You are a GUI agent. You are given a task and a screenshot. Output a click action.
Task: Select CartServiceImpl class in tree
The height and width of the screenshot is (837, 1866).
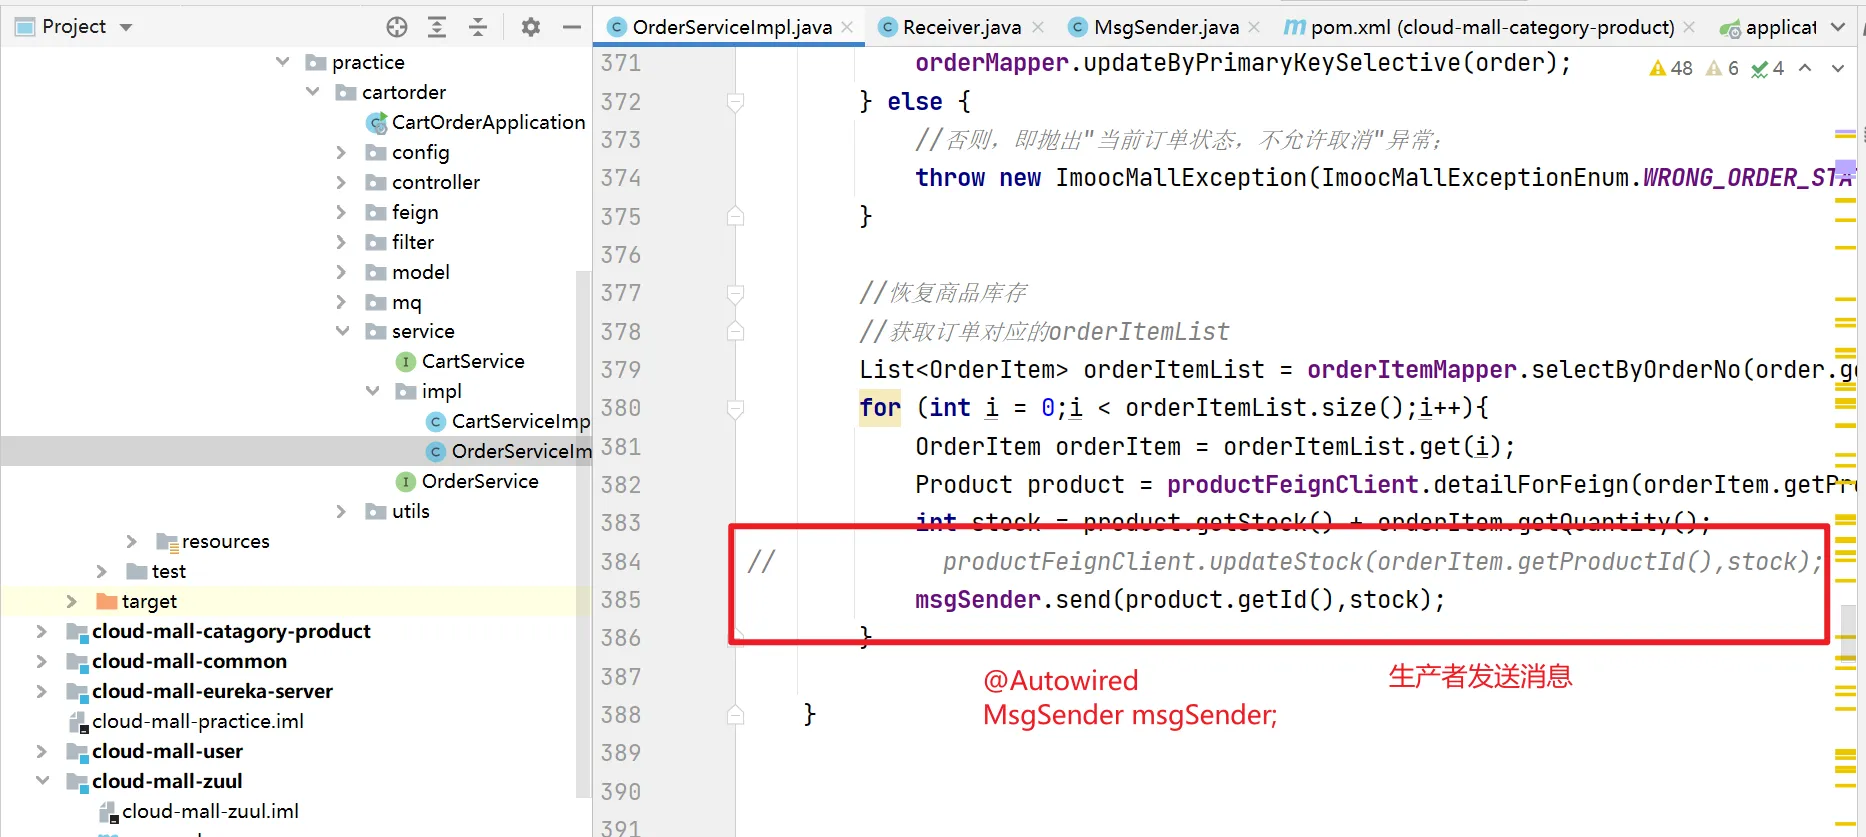(x=508, y=421)
